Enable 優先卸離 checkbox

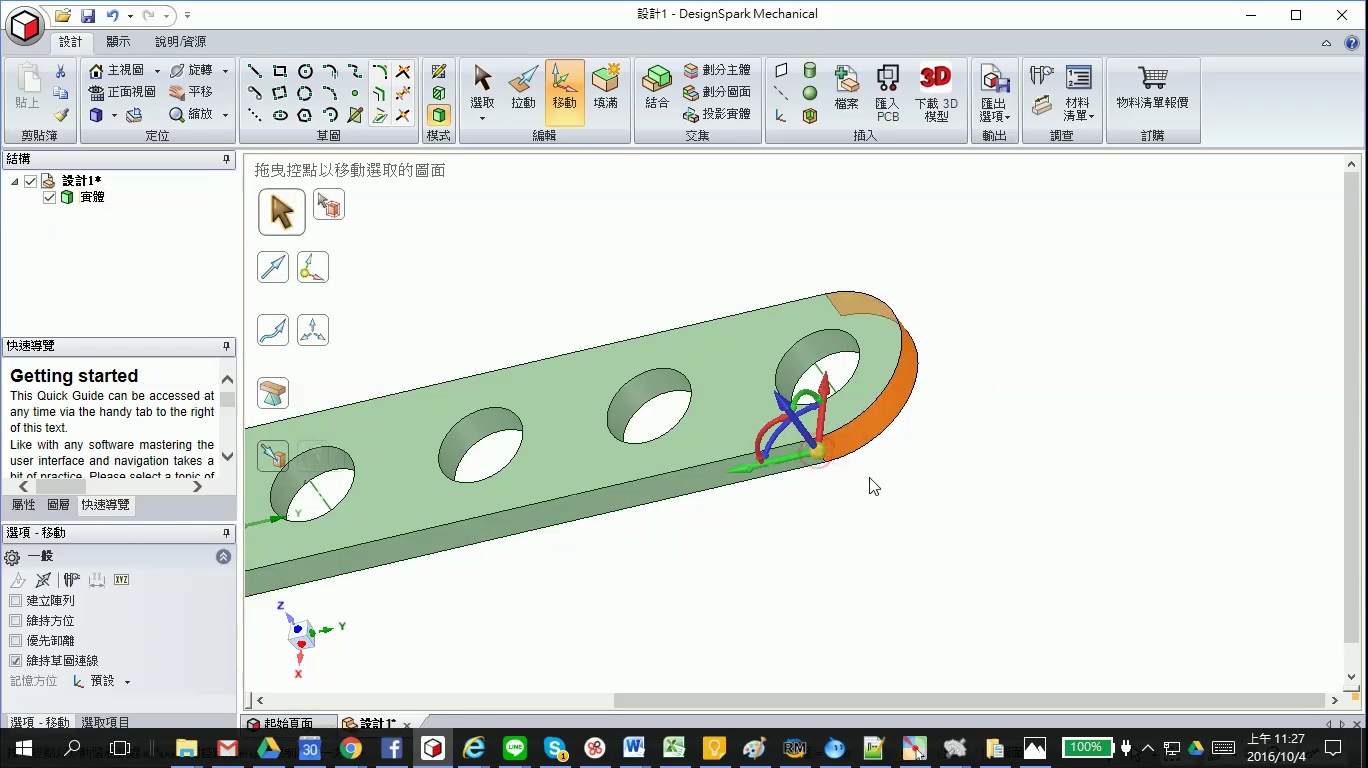15,641
